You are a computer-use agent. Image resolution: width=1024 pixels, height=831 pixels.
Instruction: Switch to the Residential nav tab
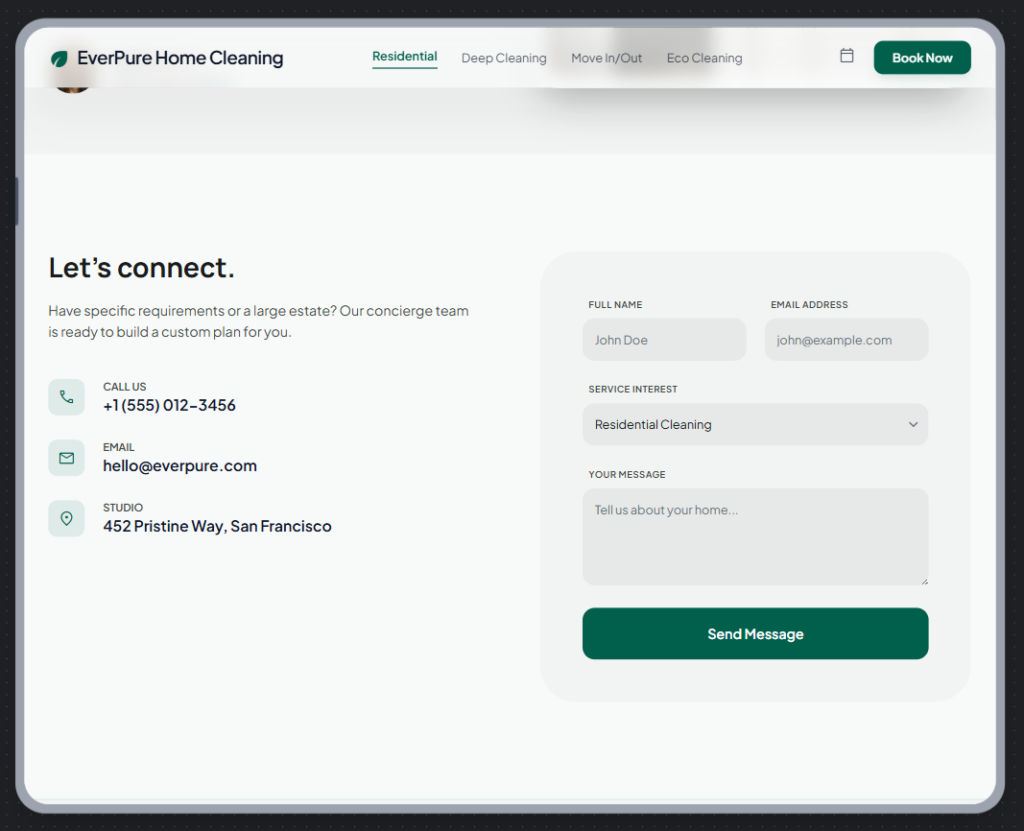[404, 57]
